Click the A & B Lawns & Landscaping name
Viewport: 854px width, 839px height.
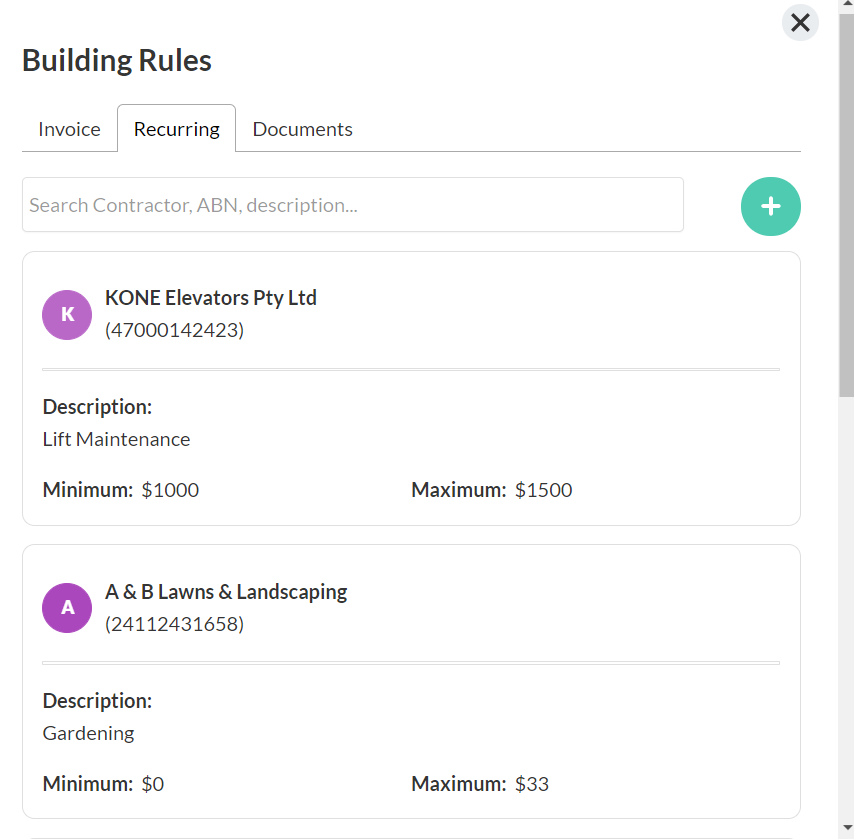(x=226, y=592)
